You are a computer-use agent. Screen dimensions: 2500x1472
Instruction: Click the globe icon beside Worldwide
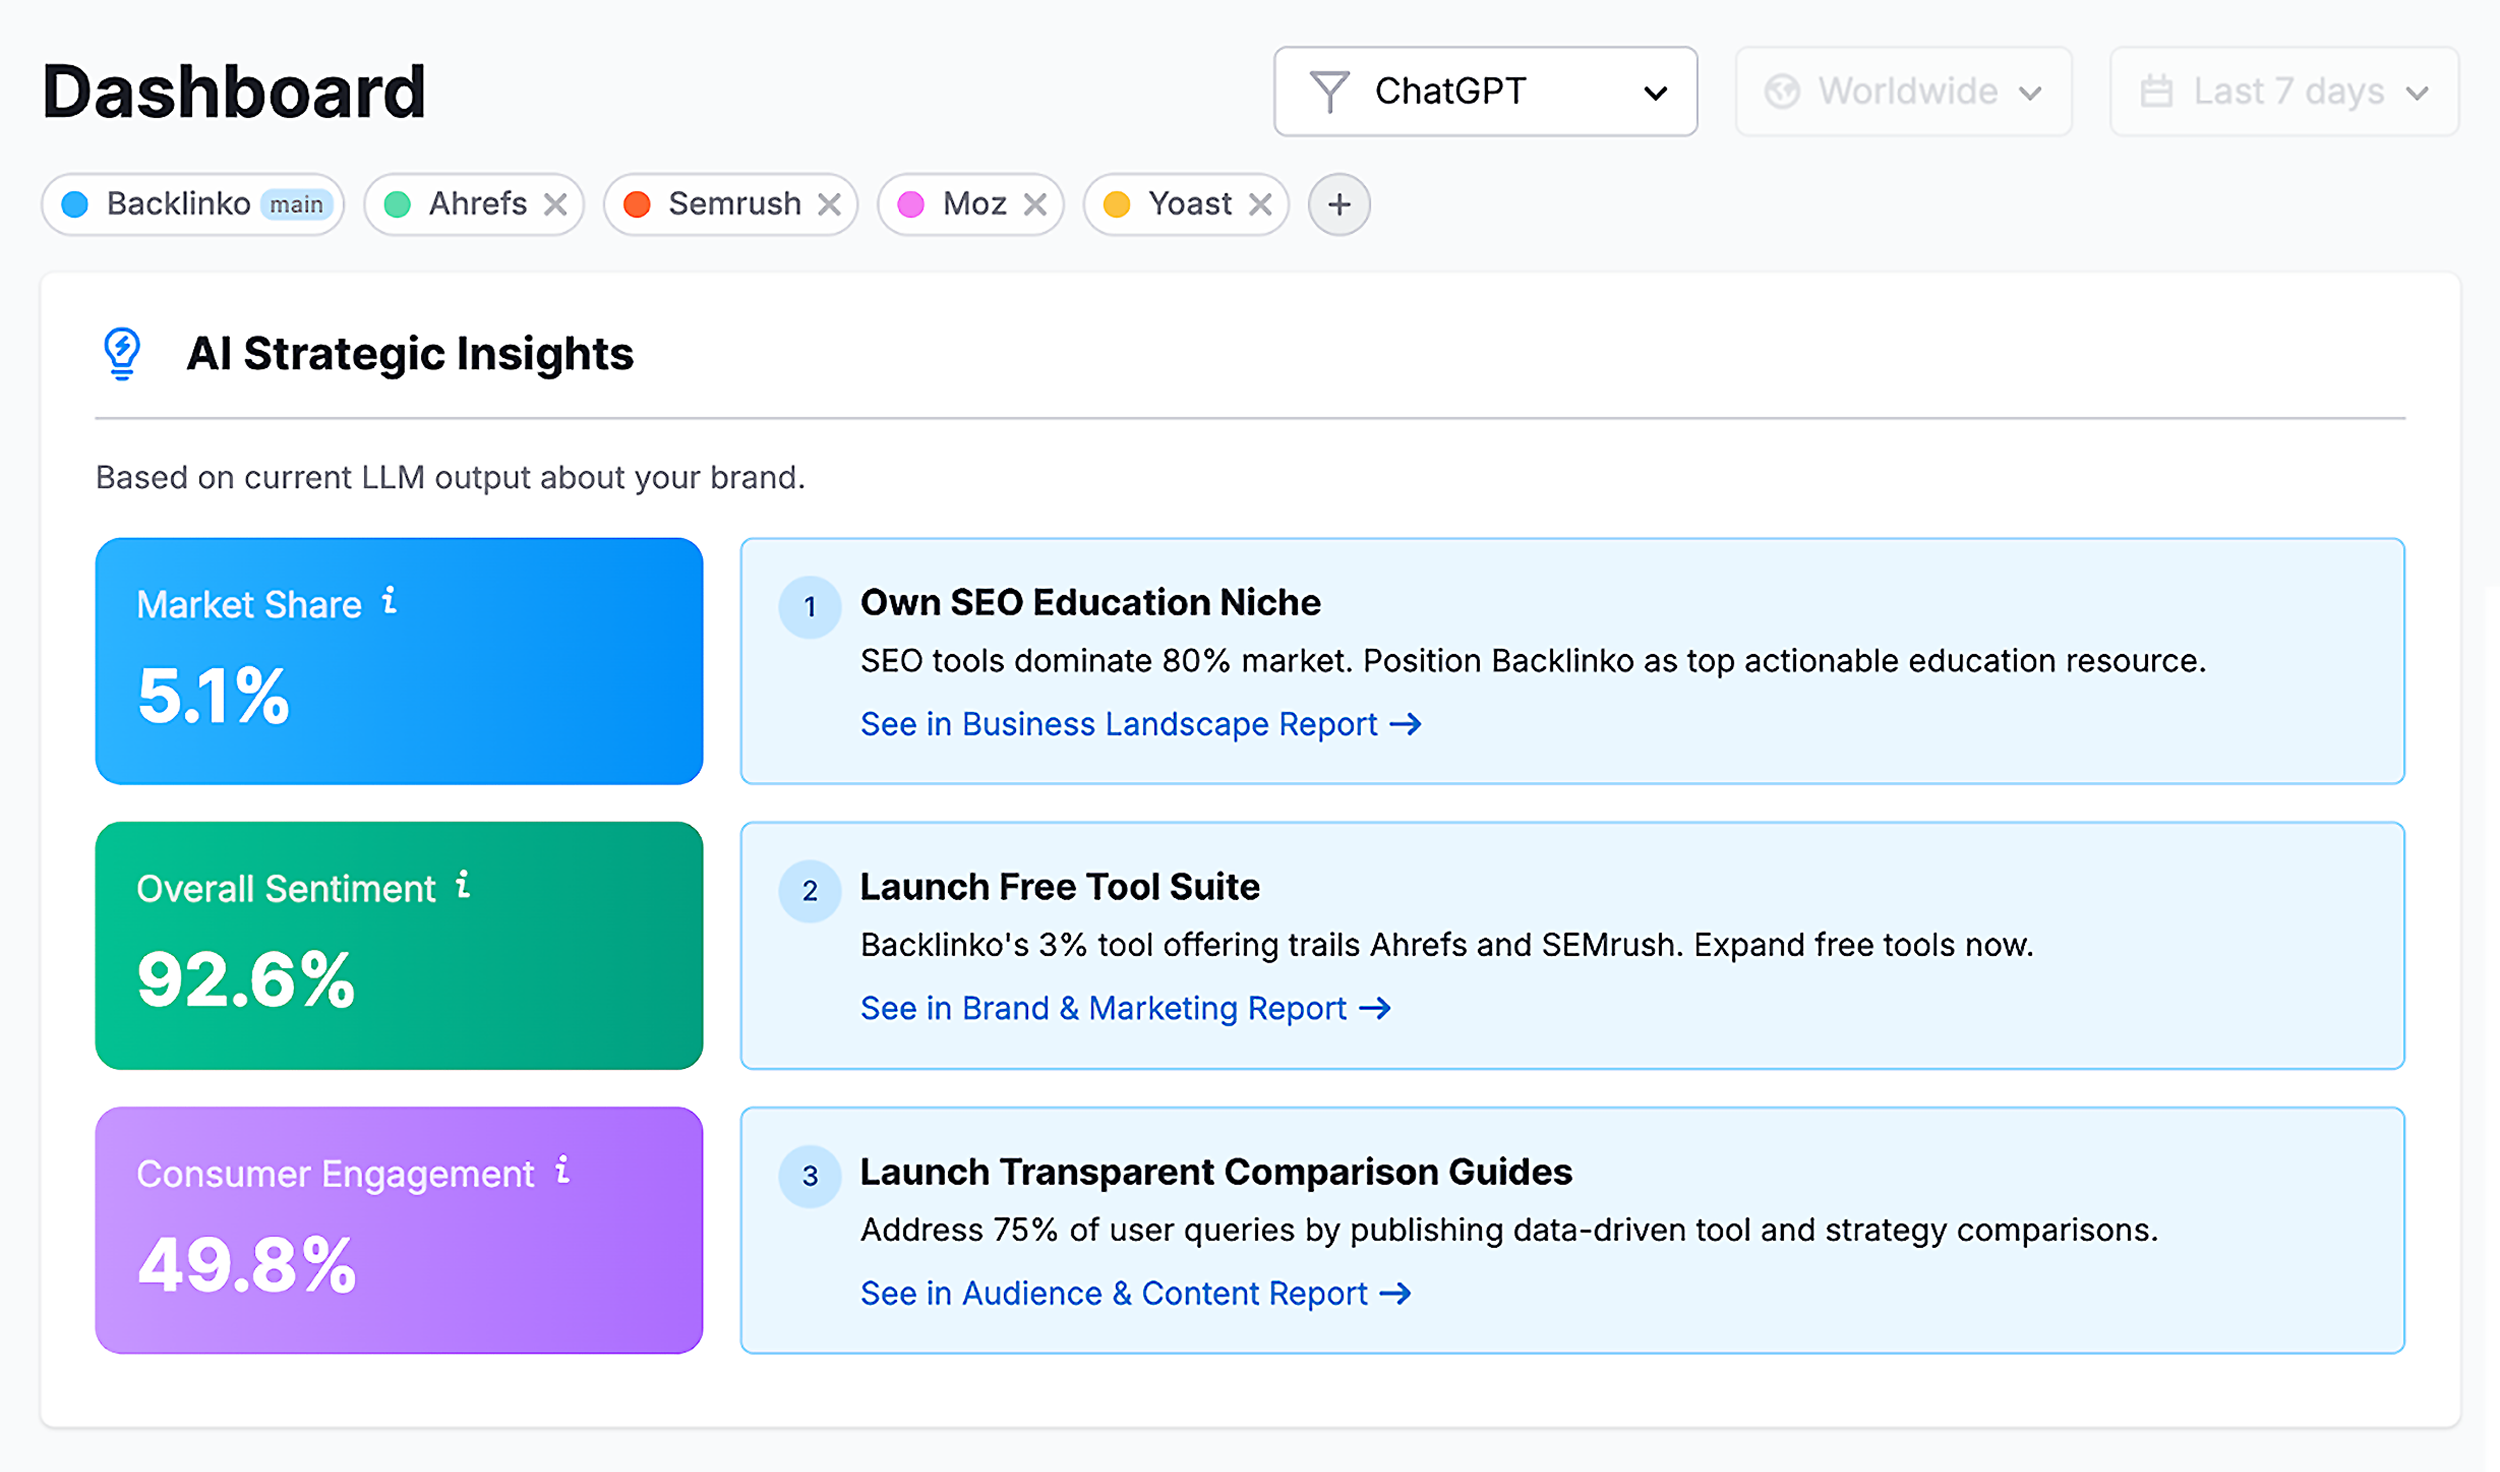(x=1782, y=92)
